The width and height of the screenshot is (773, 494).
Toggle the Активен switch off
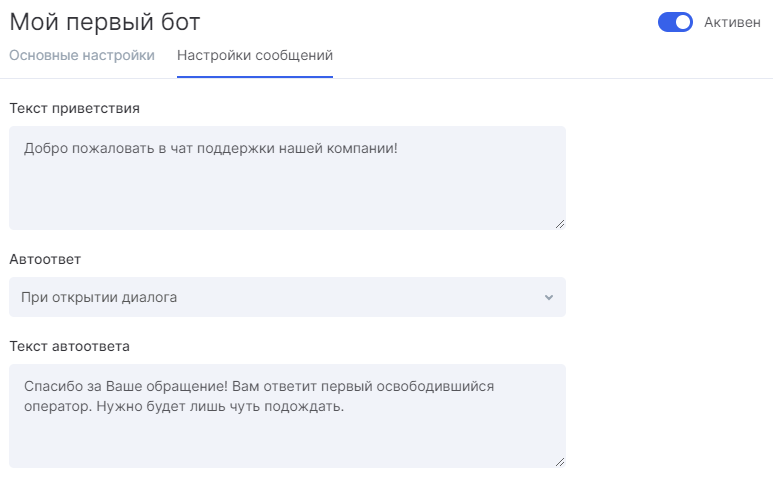[675, 22]
